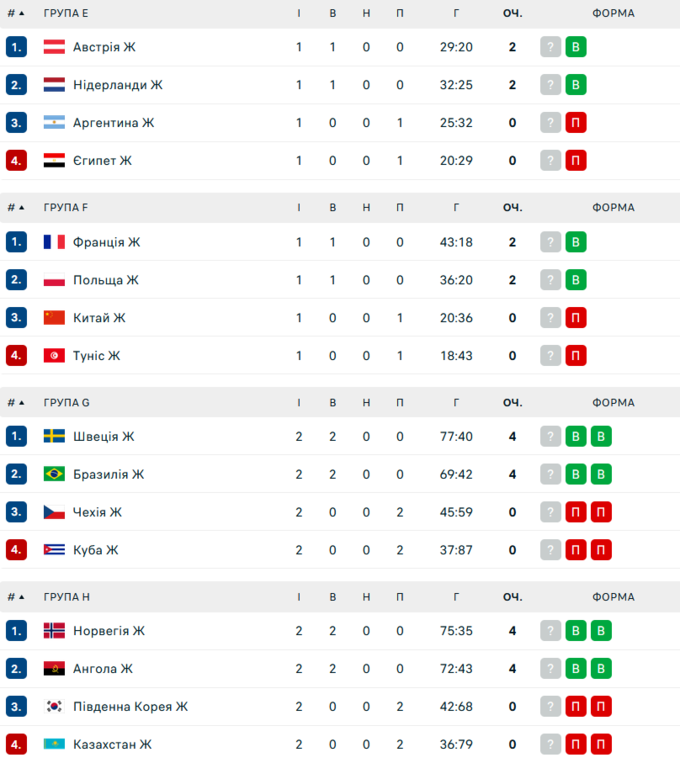Click the Austria flag icon
Viewport: 680px width, 763px height.
(x=54, y=47)
